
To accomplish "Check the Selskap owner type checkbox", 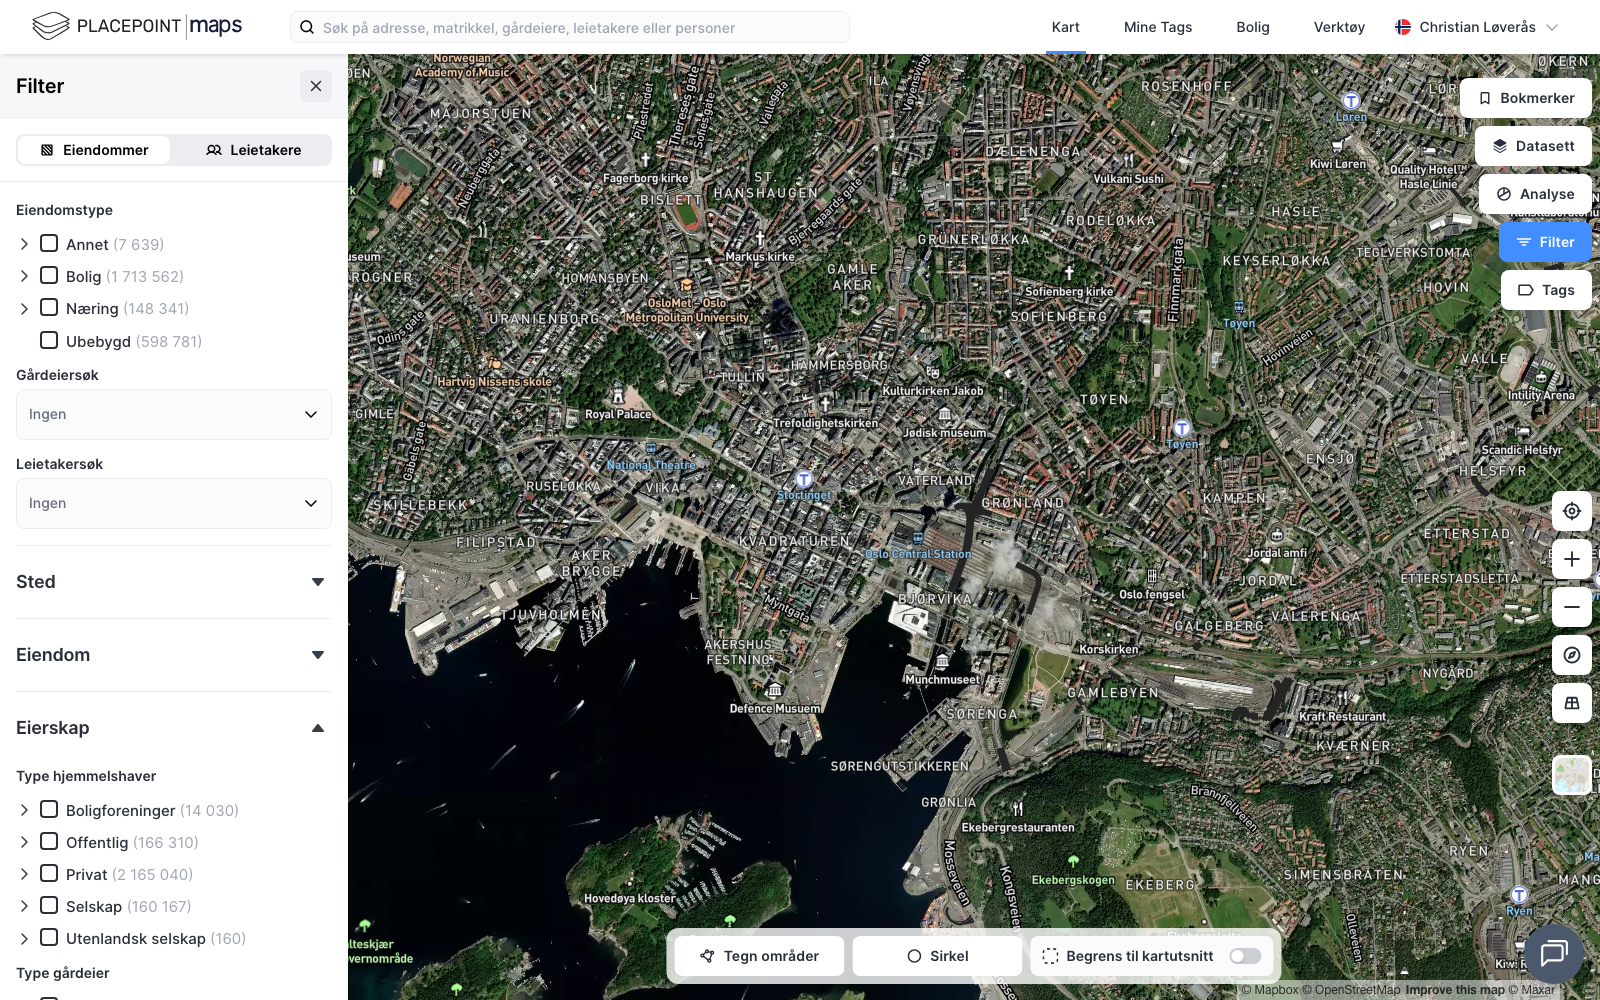I will [x=49, y=905].
